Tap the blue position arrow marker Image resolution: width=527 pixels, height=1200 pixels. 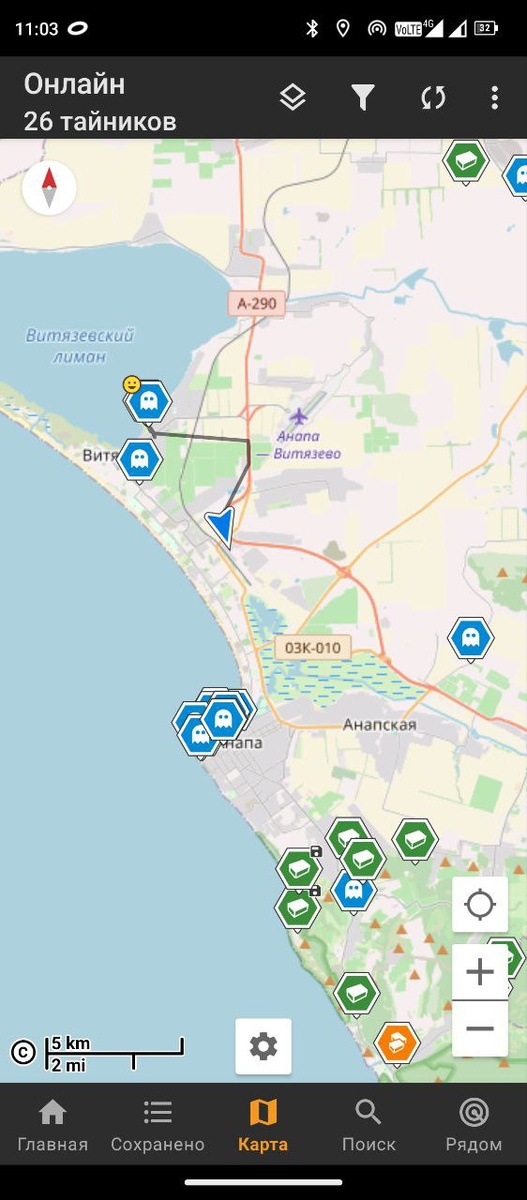(222, 526)
